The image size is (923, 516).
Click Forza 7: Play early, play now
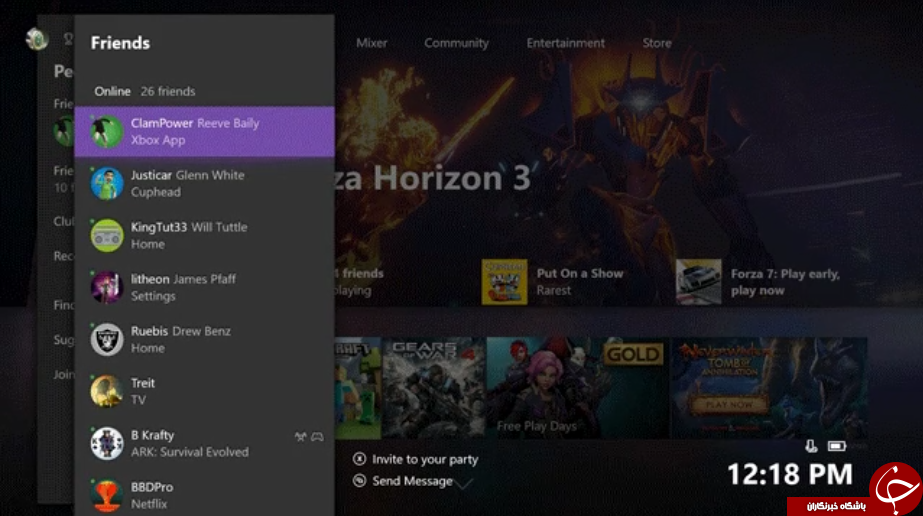pyautogui.click(x=785, y=282)
